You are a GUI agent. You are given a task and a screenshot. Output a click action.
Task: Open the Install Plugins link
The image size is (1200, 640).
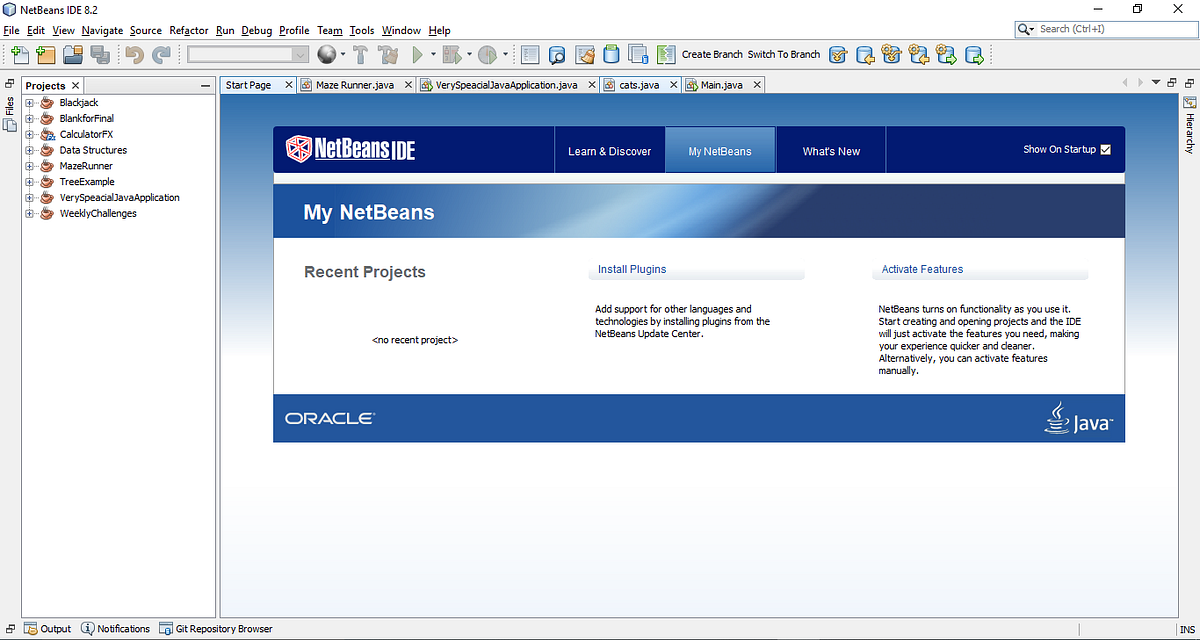632,269
